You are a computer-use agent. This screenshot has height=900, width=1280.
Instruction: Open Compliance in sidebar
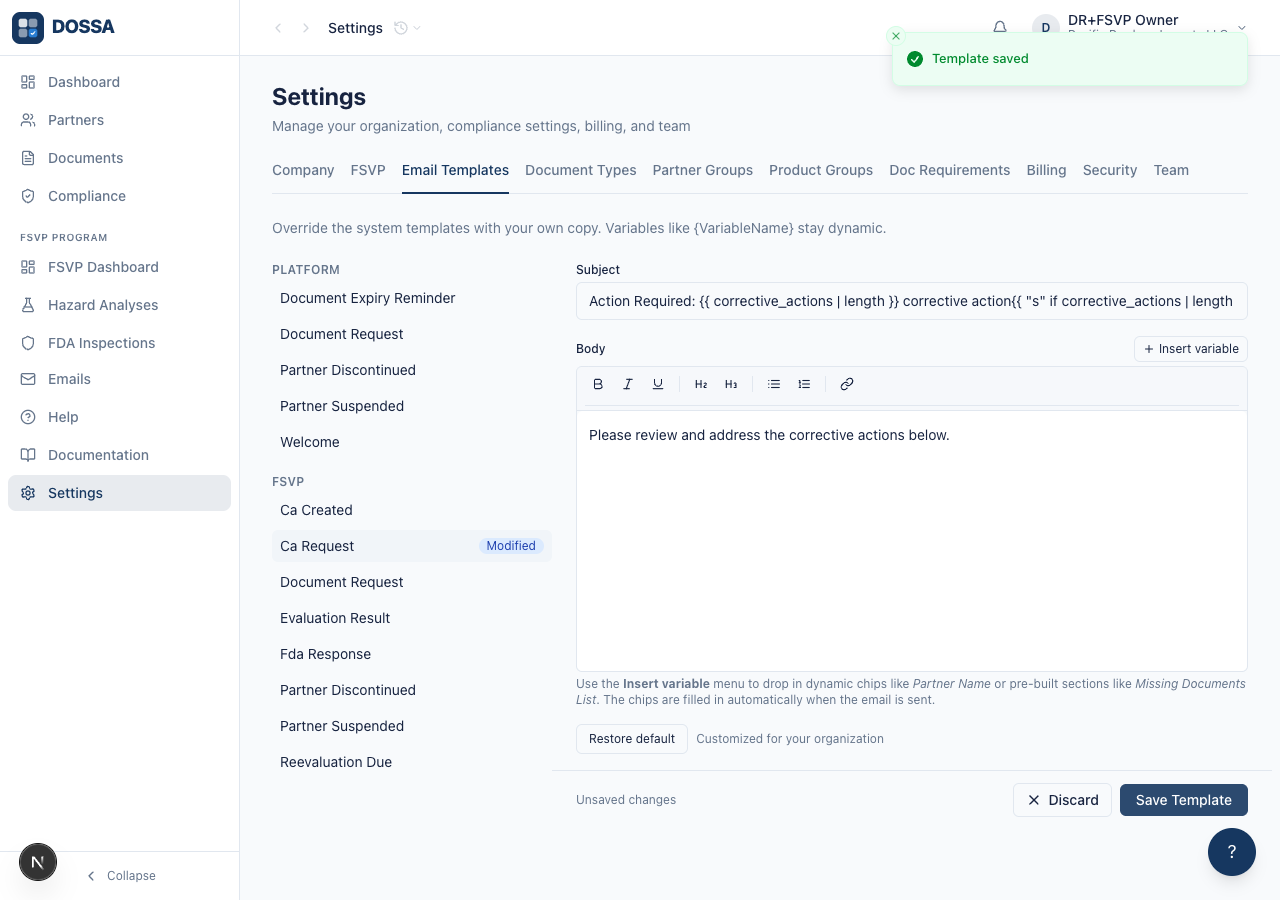(119, 196)
